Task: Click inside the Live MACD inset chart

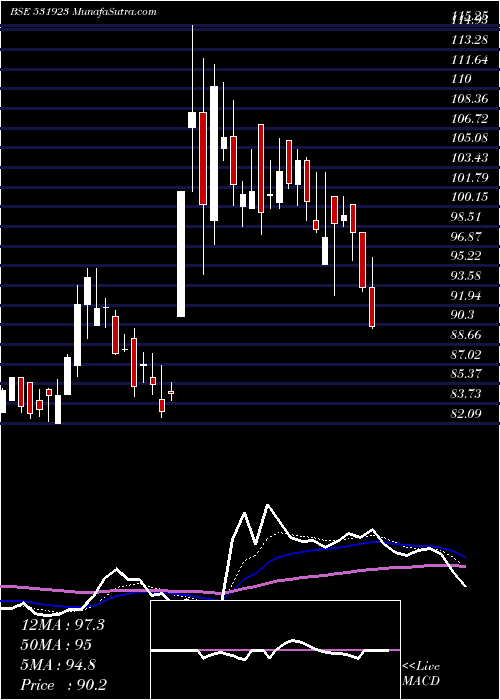Action: tap(275, 650)
